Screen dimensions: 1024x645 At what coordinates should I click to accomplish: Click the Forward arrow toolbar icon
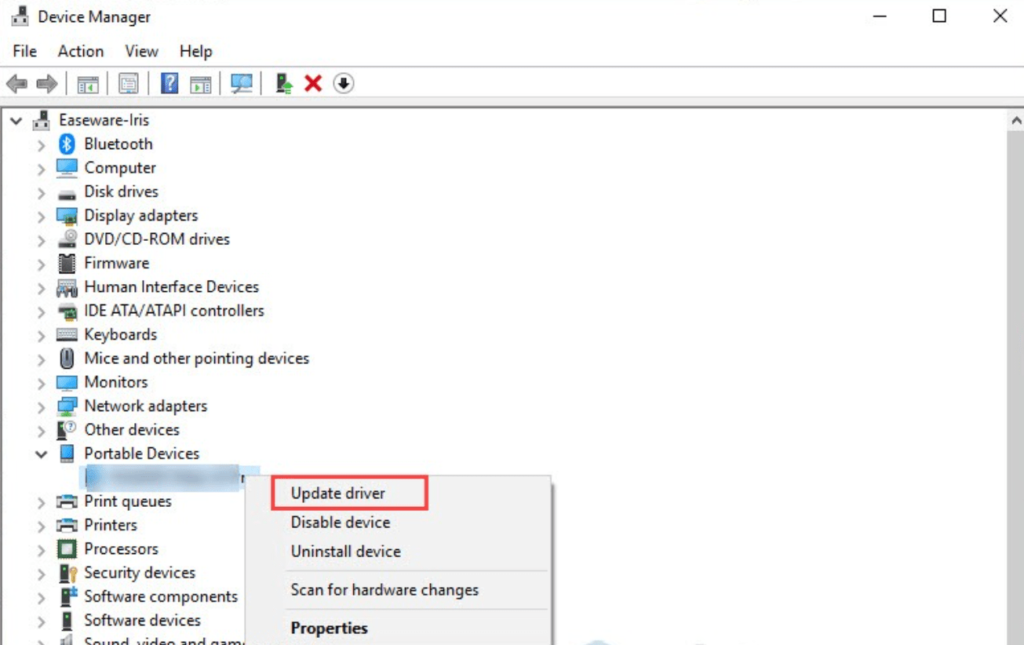pos(46,84)
